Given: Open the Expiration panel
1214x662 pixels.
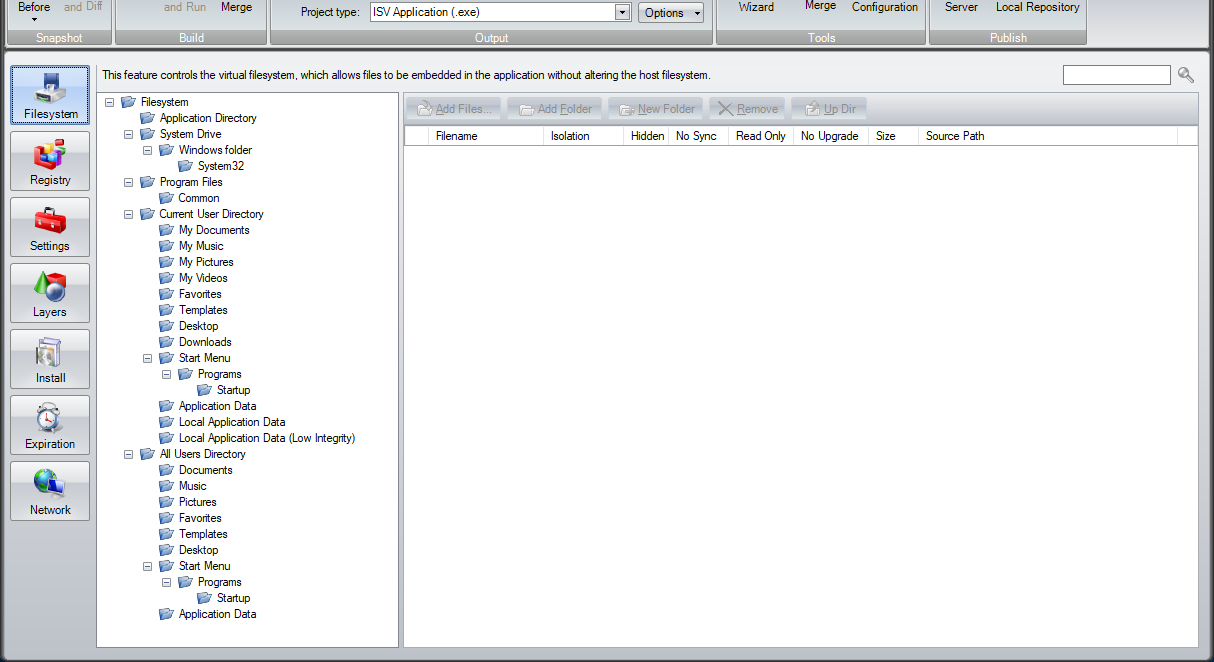Looking at the screenshot, I should pos(49,425).
